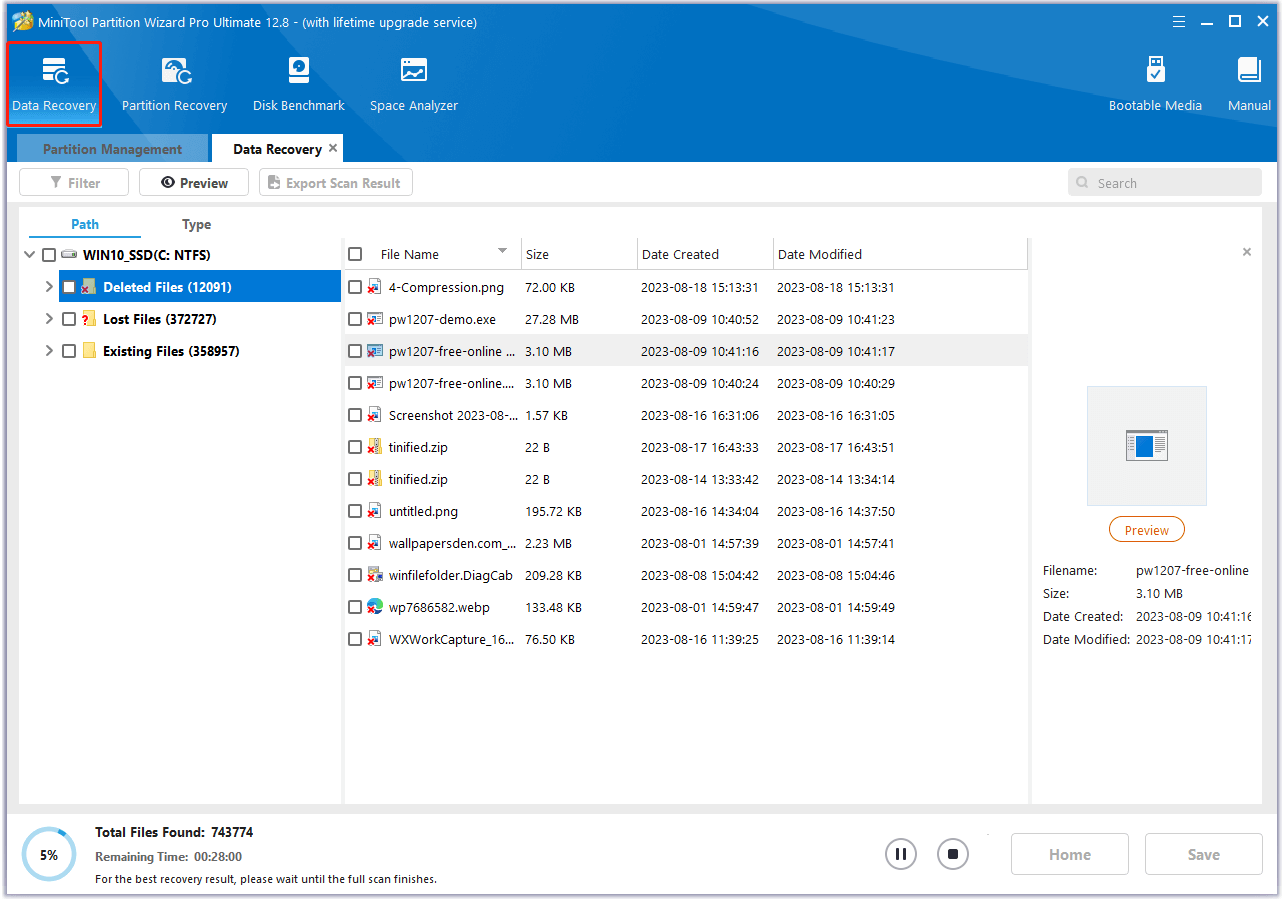Switch to Path view tab
The height and width of the screenshot is (900, 1284).
85,224
